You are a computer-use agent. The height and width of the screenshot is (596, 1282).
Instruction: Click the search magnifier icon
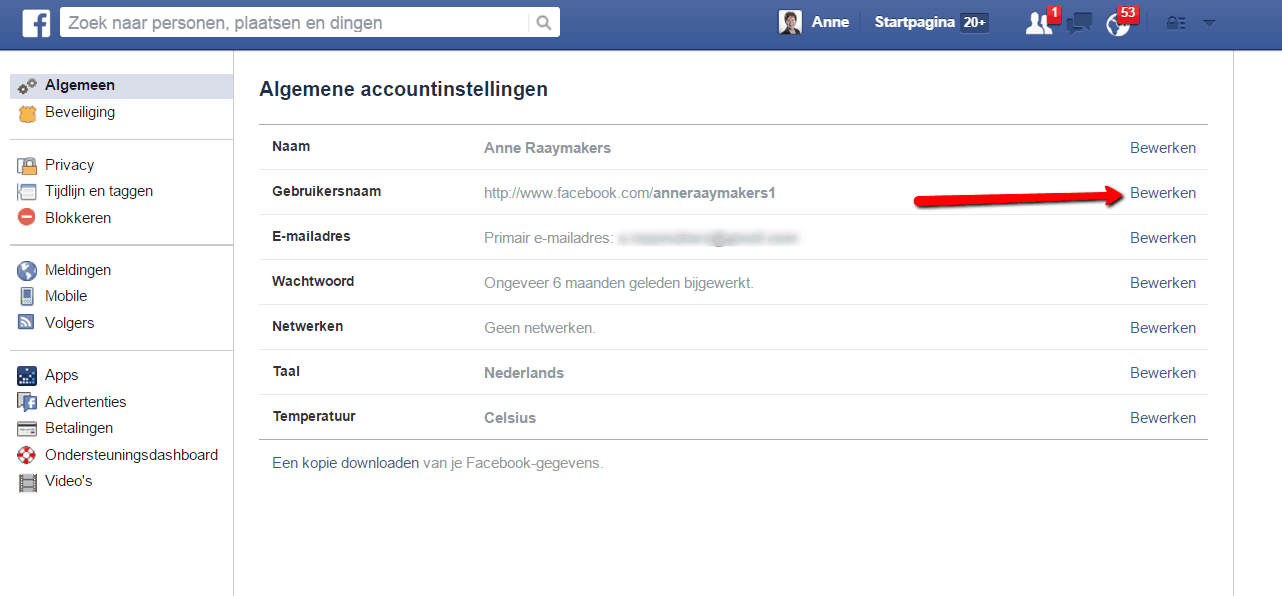coord(543,23)
